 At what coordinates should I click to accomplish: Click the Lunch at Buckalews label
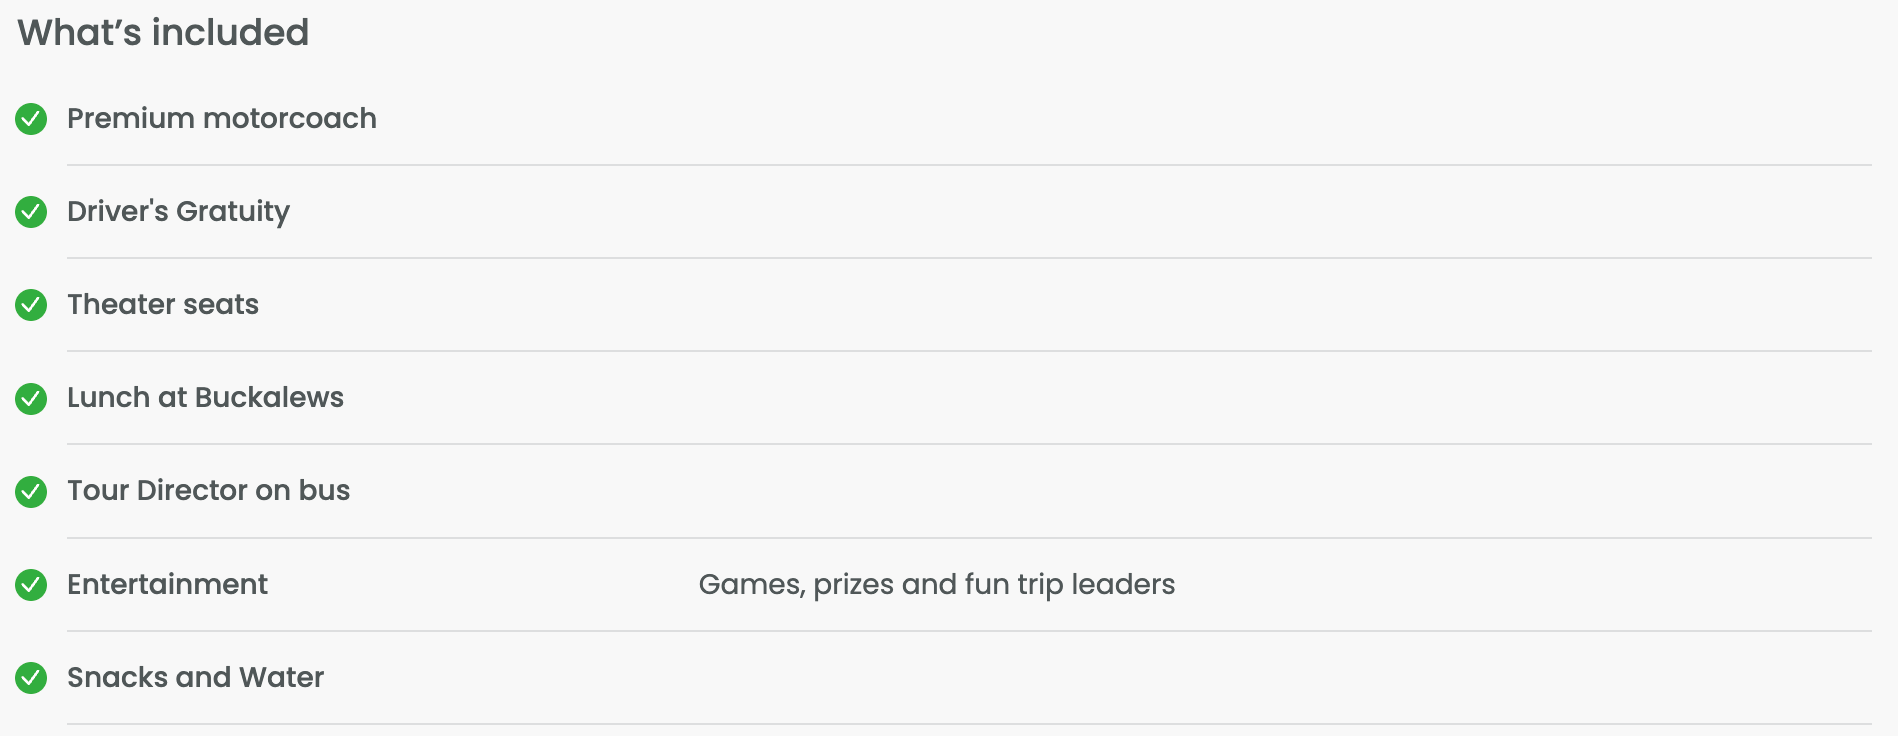coord(205,398)
